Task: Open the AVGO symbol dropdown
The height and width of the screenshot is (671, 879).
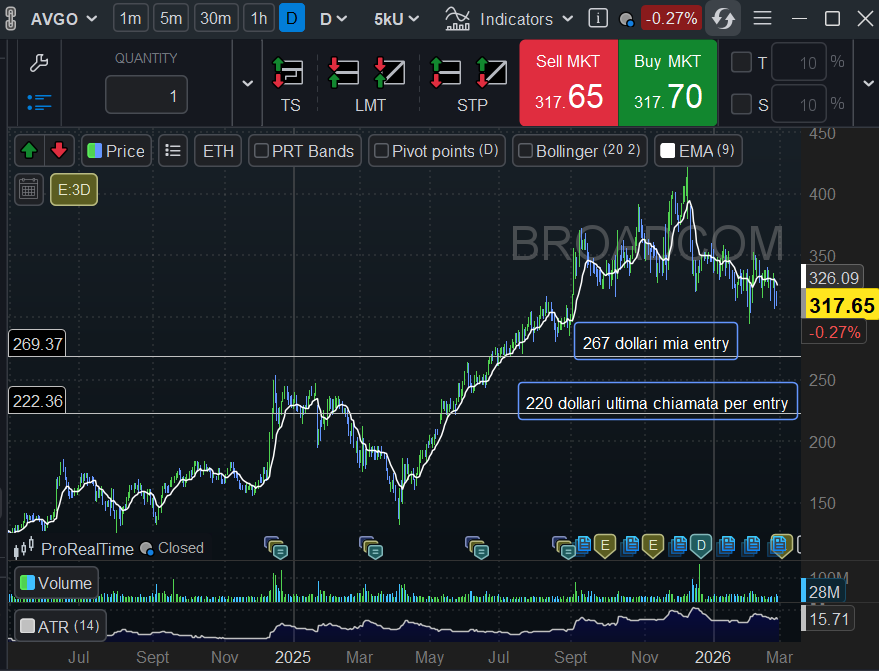Action: 64,18
